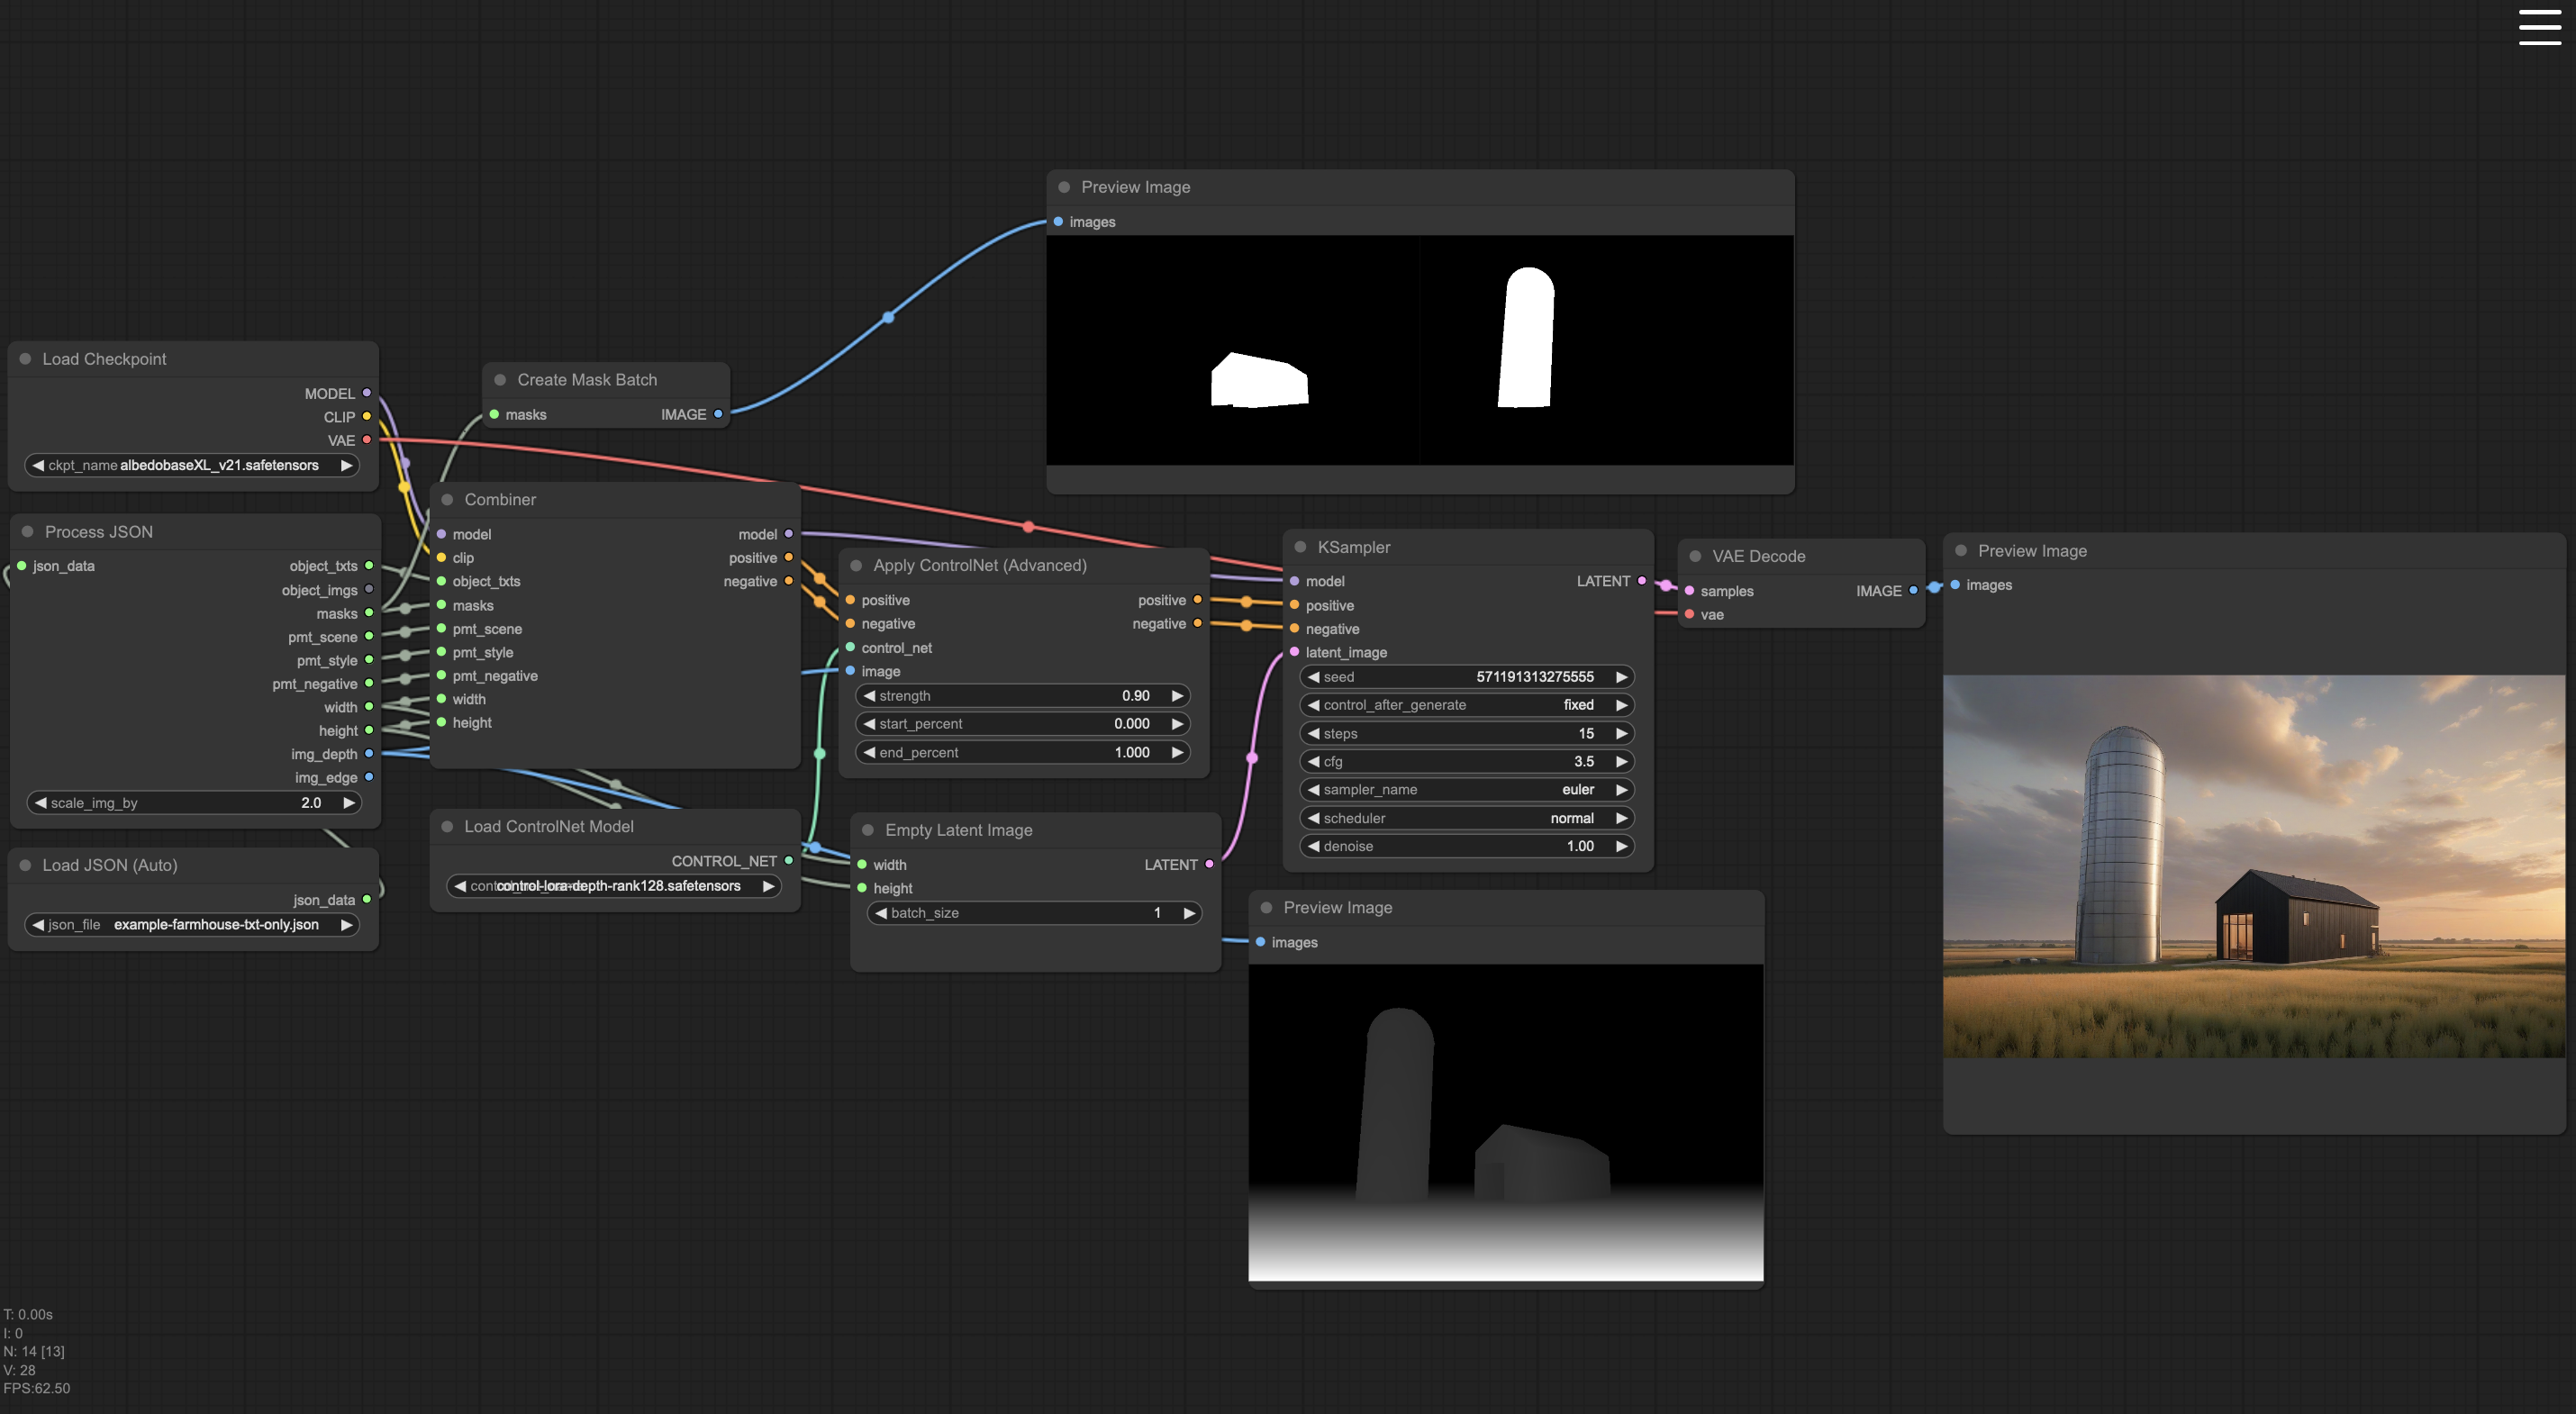The width and height of the screenshot is (2576, 1414).
Task: Click the seed value field
Action: coord(1467,677)
